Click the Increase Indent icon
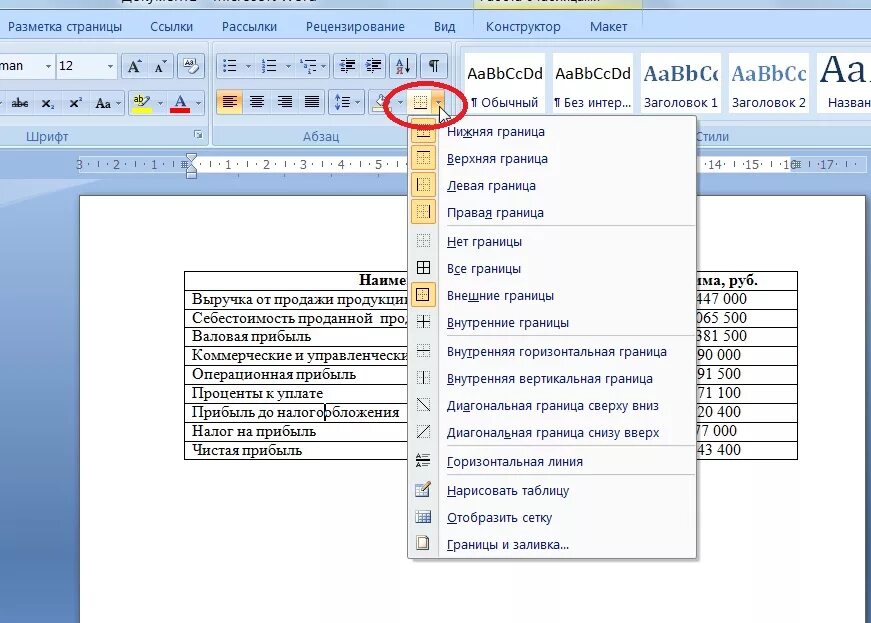The width and height of the screenshot is (871, 623). point(373,67)
